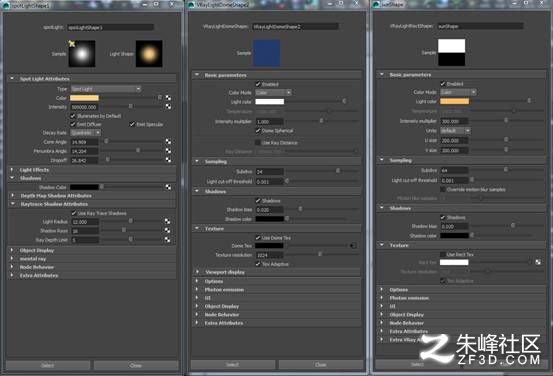Open the spot light Type dropdown

tap(106, 89)
